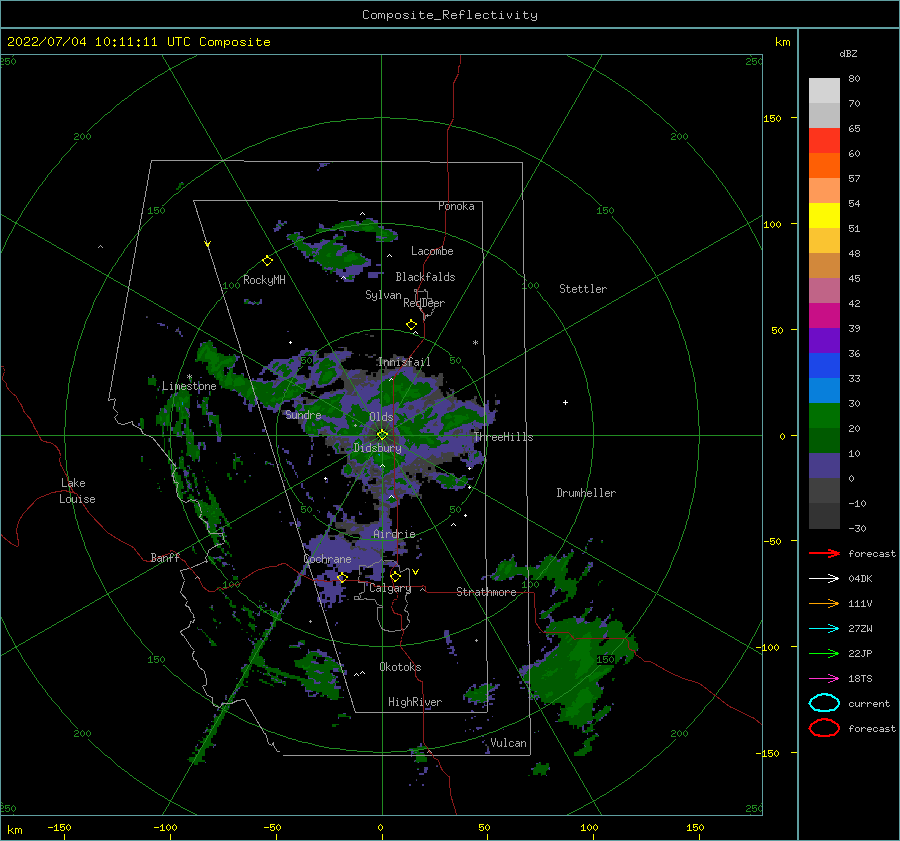This screenshot has width=900, height=841.
Task: Click the Sundre town label
Action: pyautogui.click(x=303, y=414)
